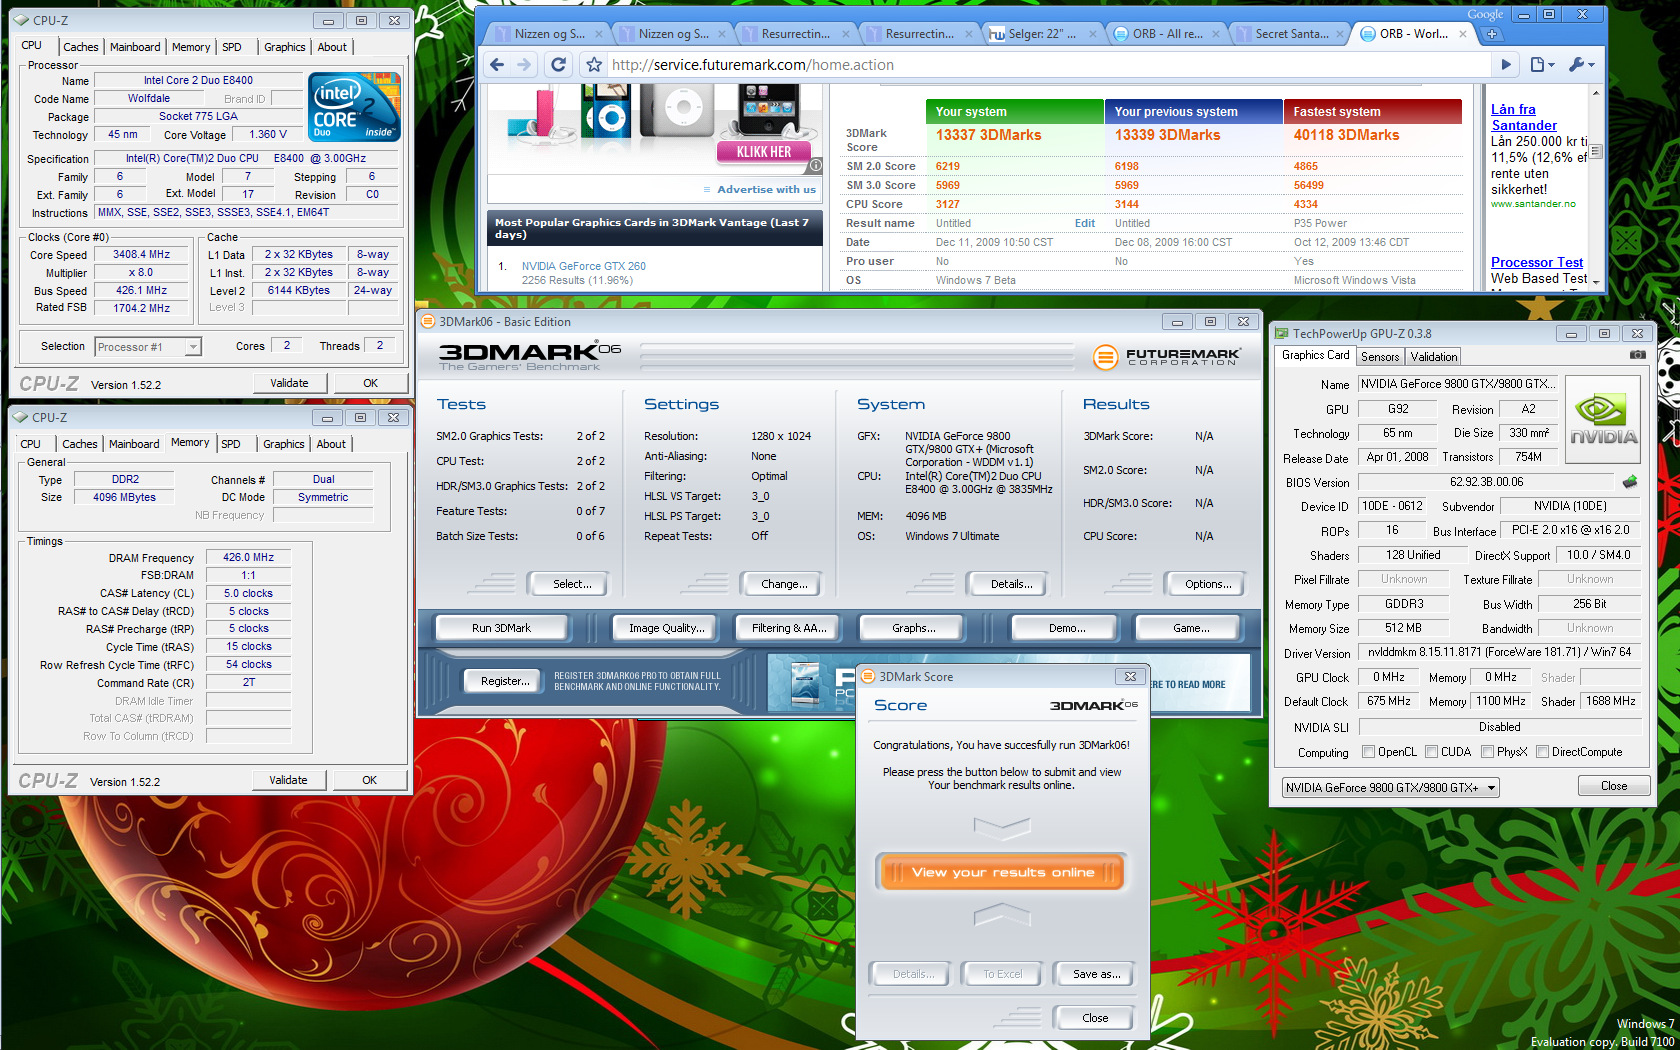Open the browser page menu dropdown
This screenshot has width=1680, height=1050.
pos(1542,65)
